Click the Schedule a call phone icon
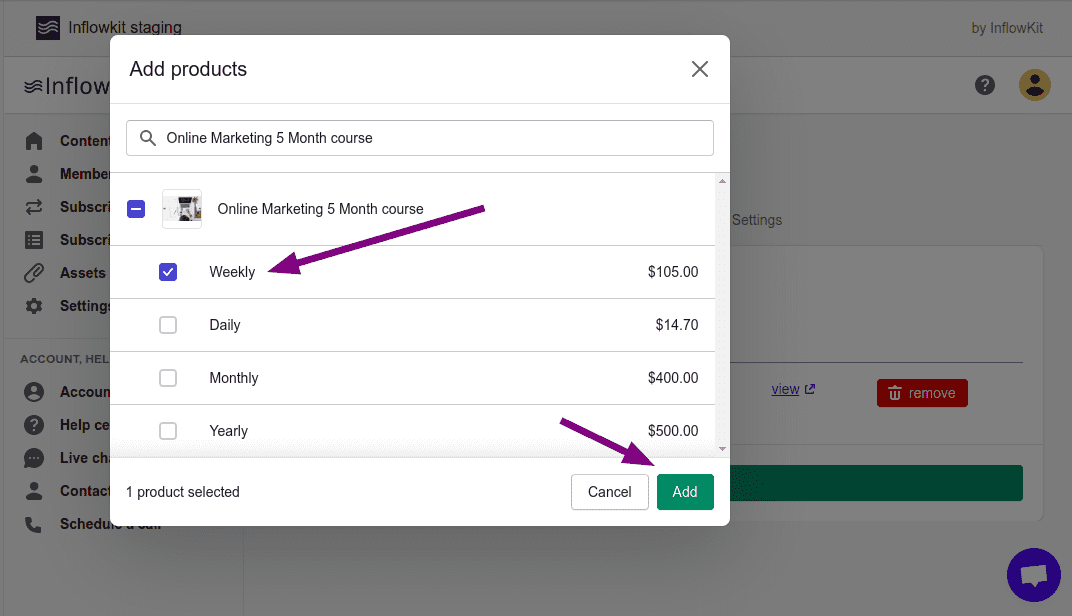This screenshot has width=1072, height=616. tap(34, 524)
